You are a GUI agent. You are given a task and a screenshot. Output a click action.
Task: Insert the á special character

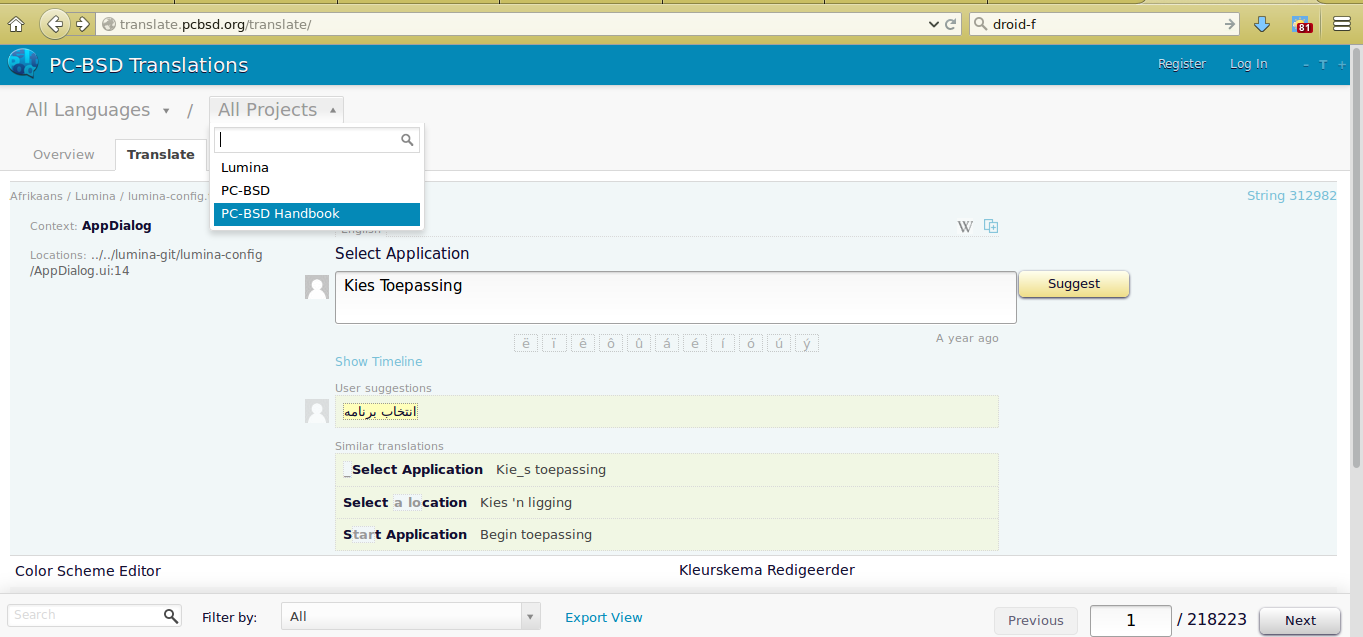click(667, 344)
